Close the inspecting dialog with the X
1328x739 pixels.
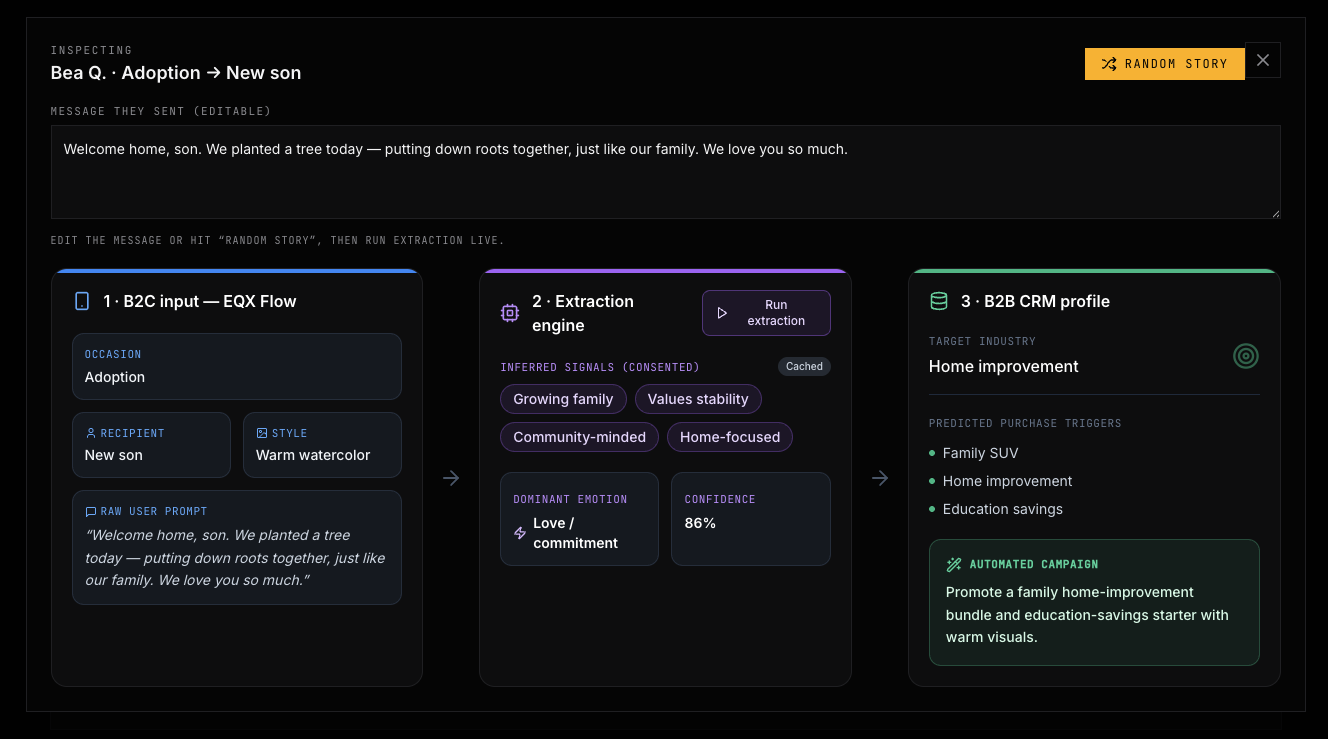click(1263, 60)
